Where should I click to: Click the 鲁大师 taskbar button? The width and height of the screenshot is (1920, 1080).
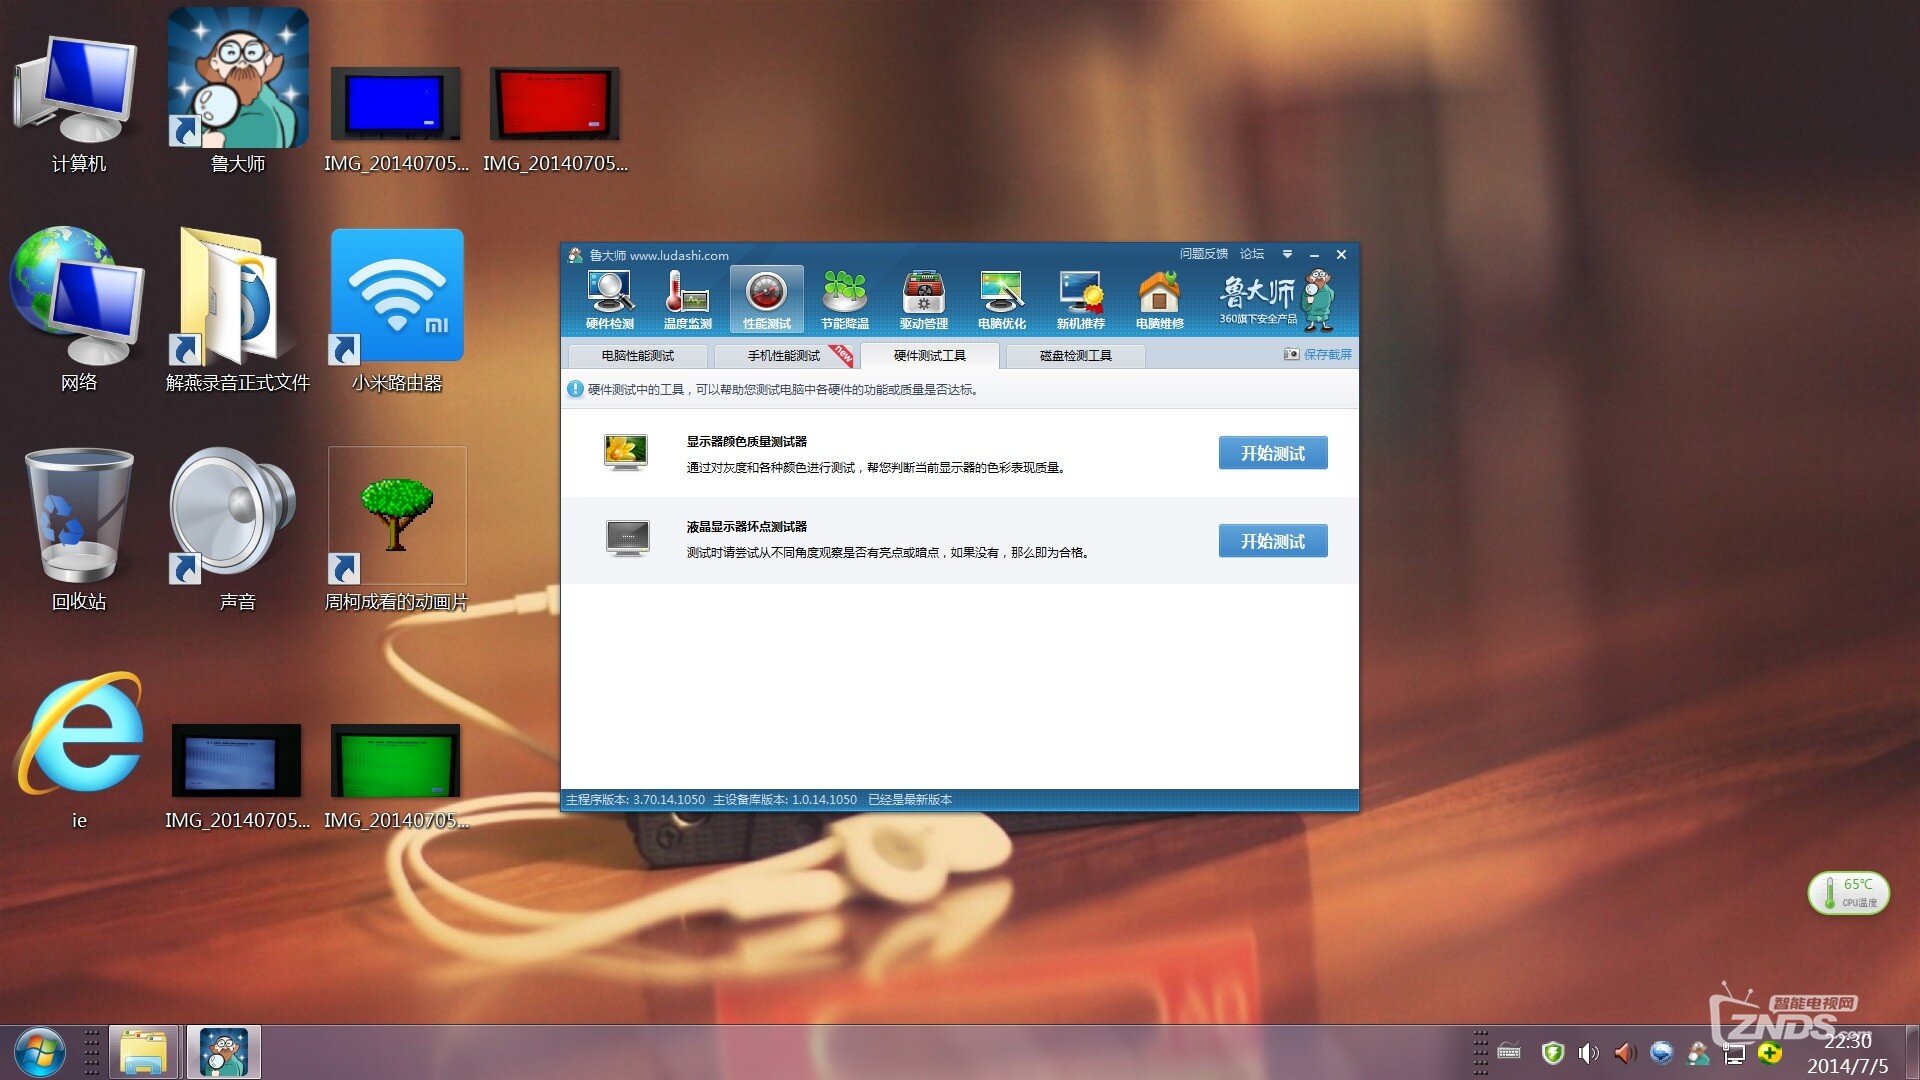click(x=224, y=1052)
